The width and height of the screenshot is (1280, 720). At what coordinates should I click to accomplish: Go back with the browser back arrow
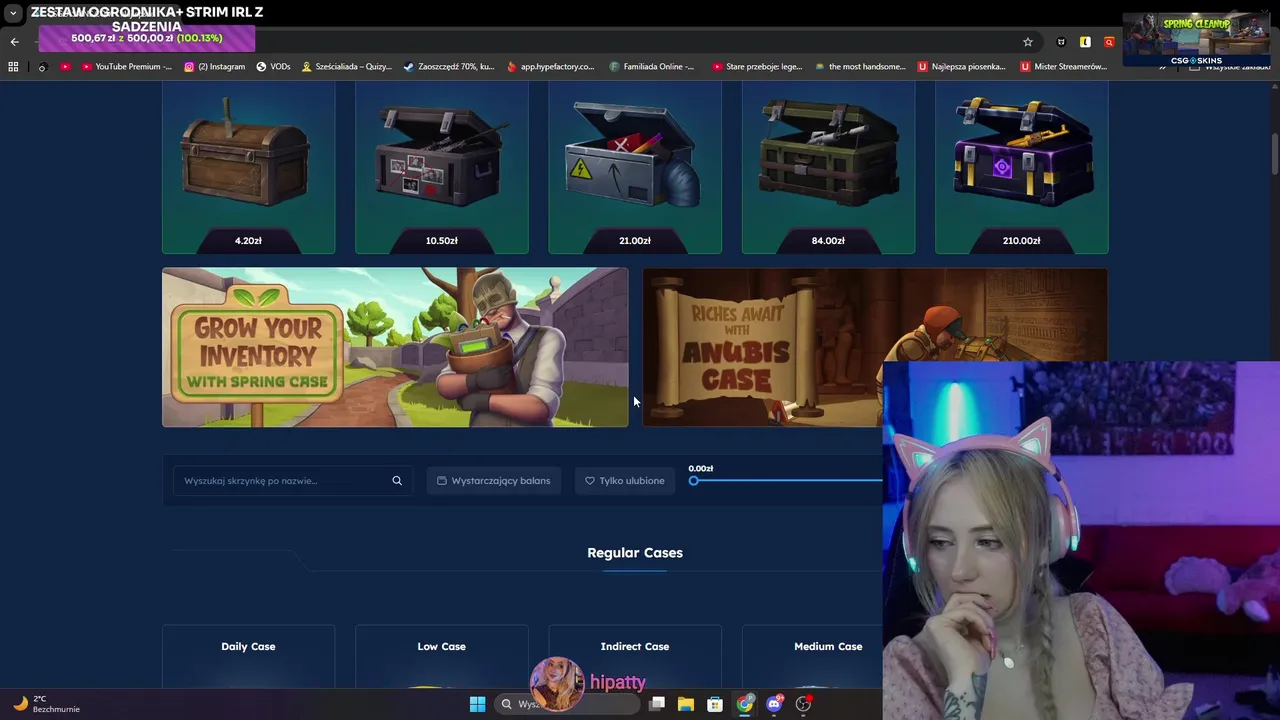[x=14, y=42]
